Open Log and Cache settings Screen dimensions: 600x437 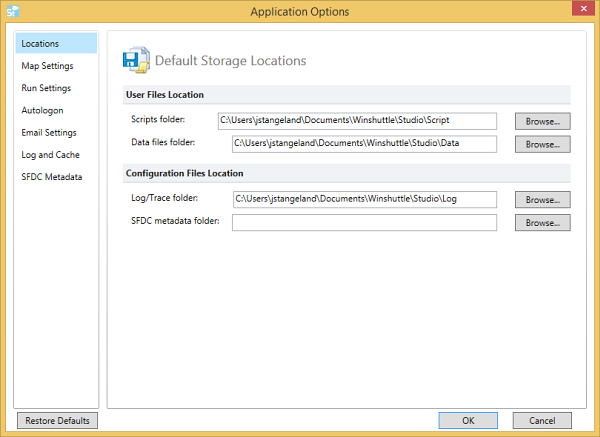[x=56, y=155]
